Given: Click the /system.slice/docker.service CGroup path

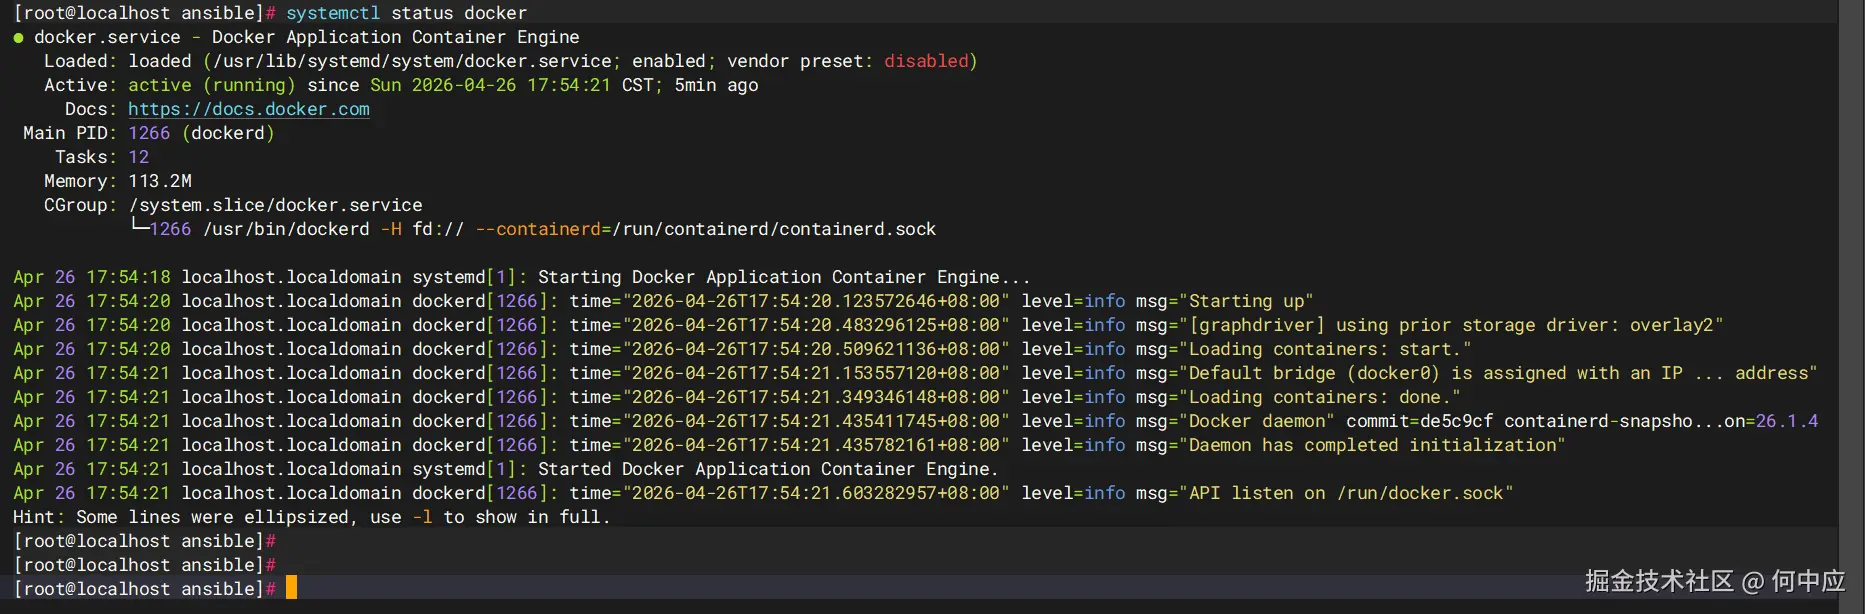Looking at the screenshot, I should (275, 205).
